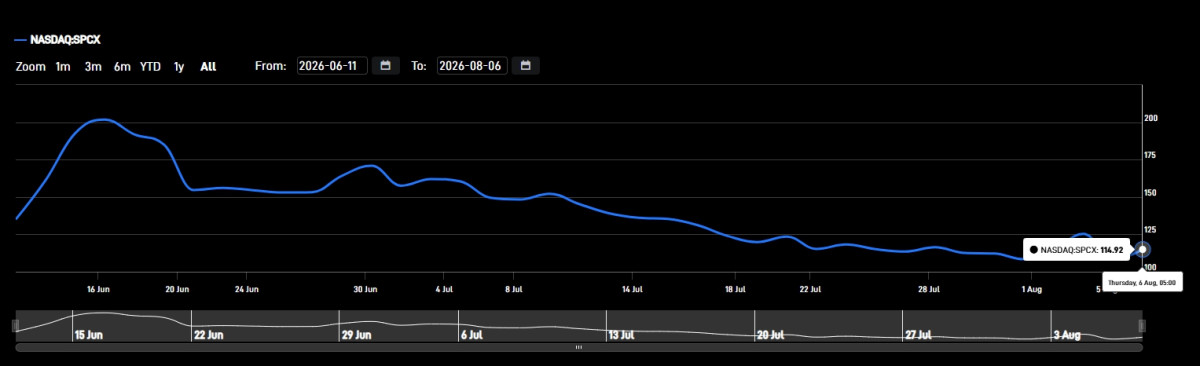Image resolution: width=1200 pixels, height=366 pixels.
Task: Open calendar picker for To date
Action: pyautogui.click(x=526, y=66)
